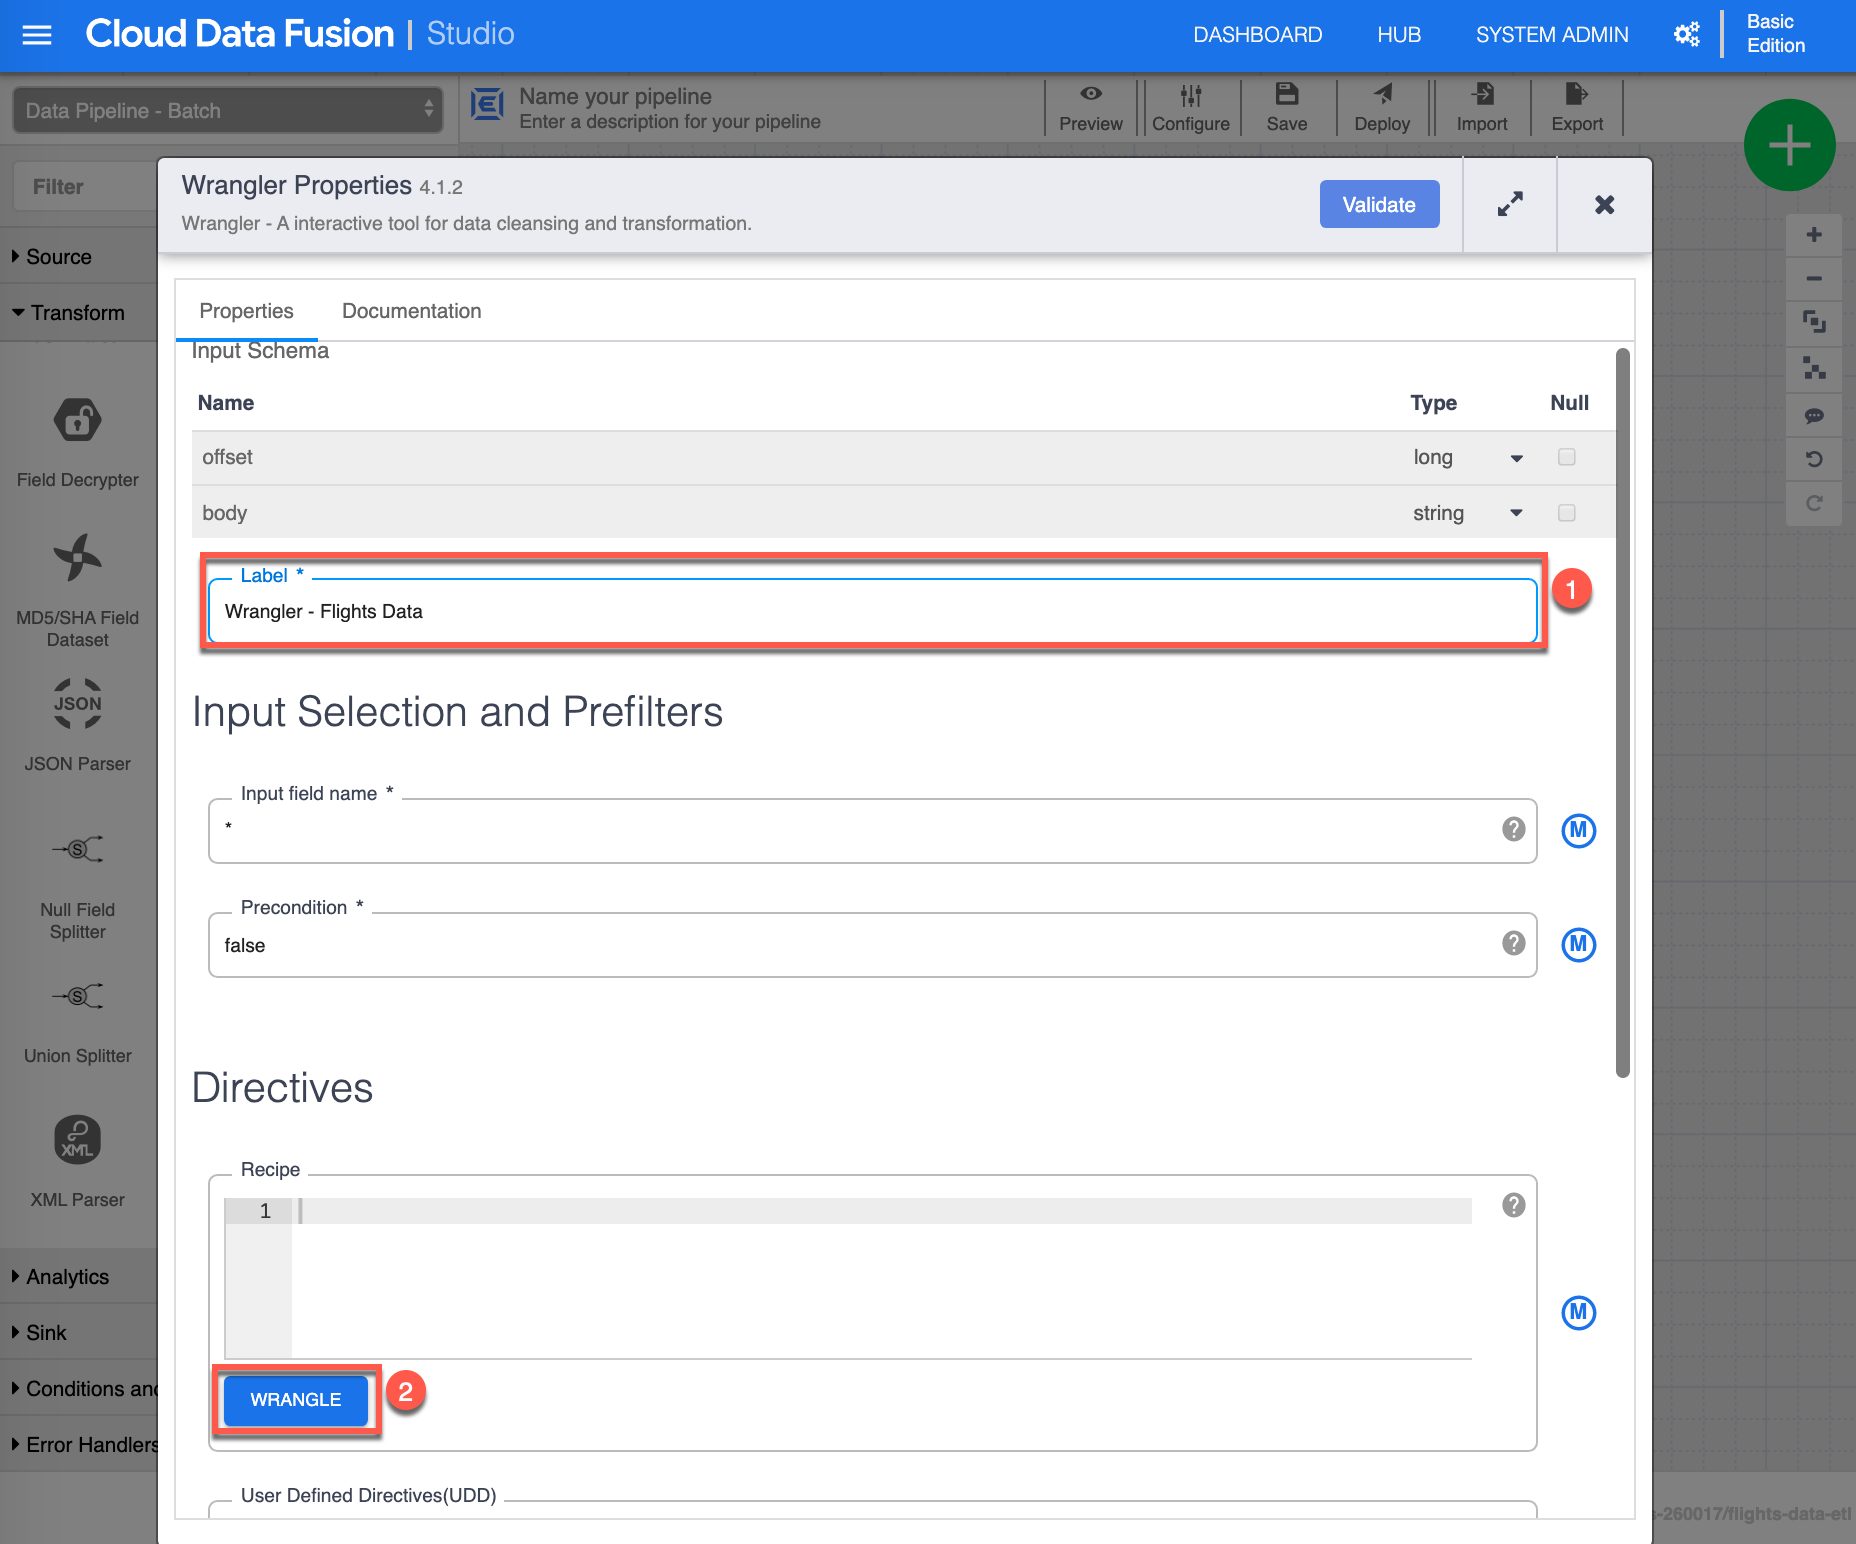The width and height of the screenshot is (1856, 1544).
Task: Switch to the Documentation tab
Action: 411,311
